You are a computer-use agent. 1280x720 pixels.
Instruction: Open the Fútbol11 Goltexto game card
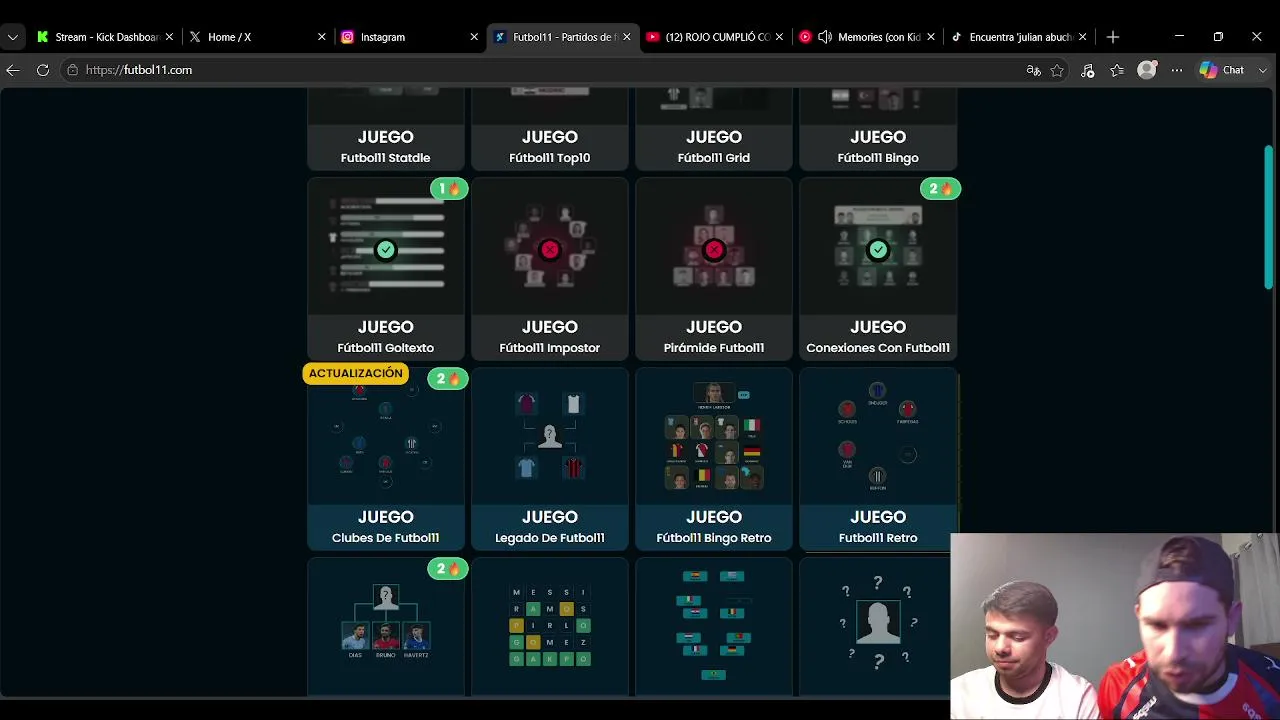(x=385, y=268)
